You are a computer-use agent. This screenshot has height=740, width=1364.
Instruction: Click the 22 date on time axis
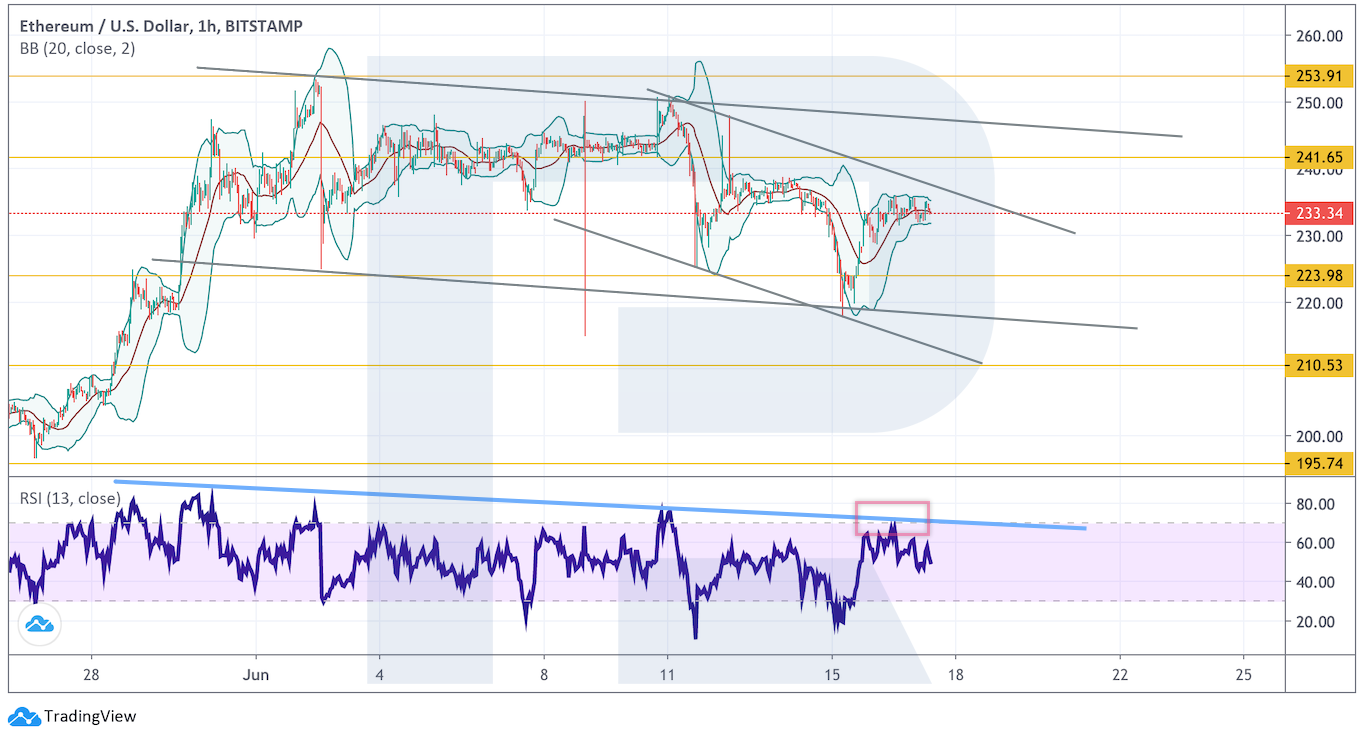1120,674
